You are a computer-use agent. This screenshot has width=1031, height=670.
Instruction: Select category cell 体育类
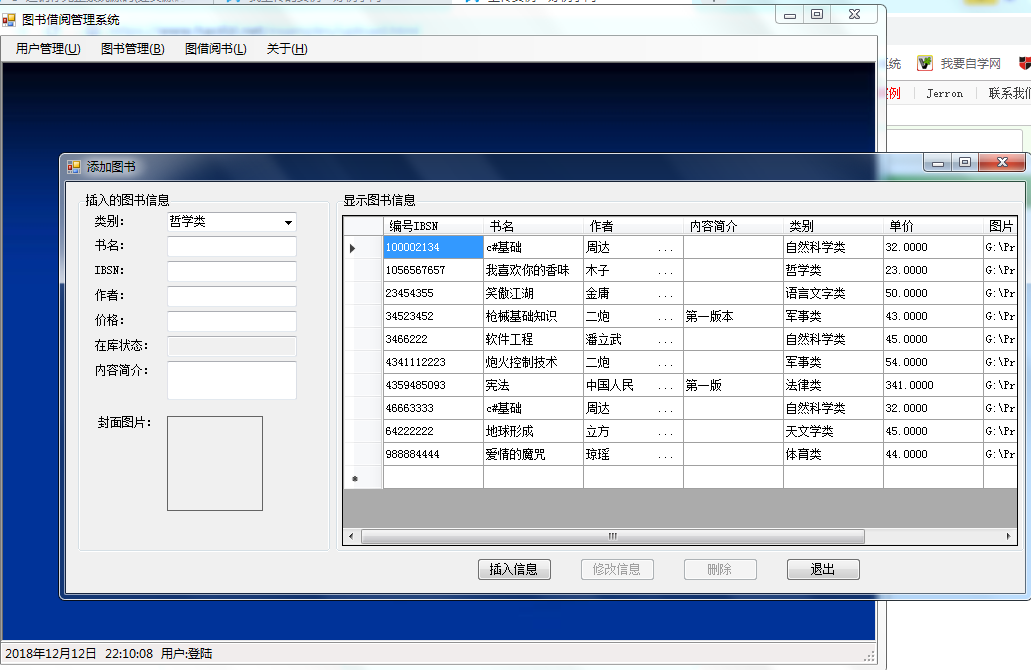click(x=833, y=454)
